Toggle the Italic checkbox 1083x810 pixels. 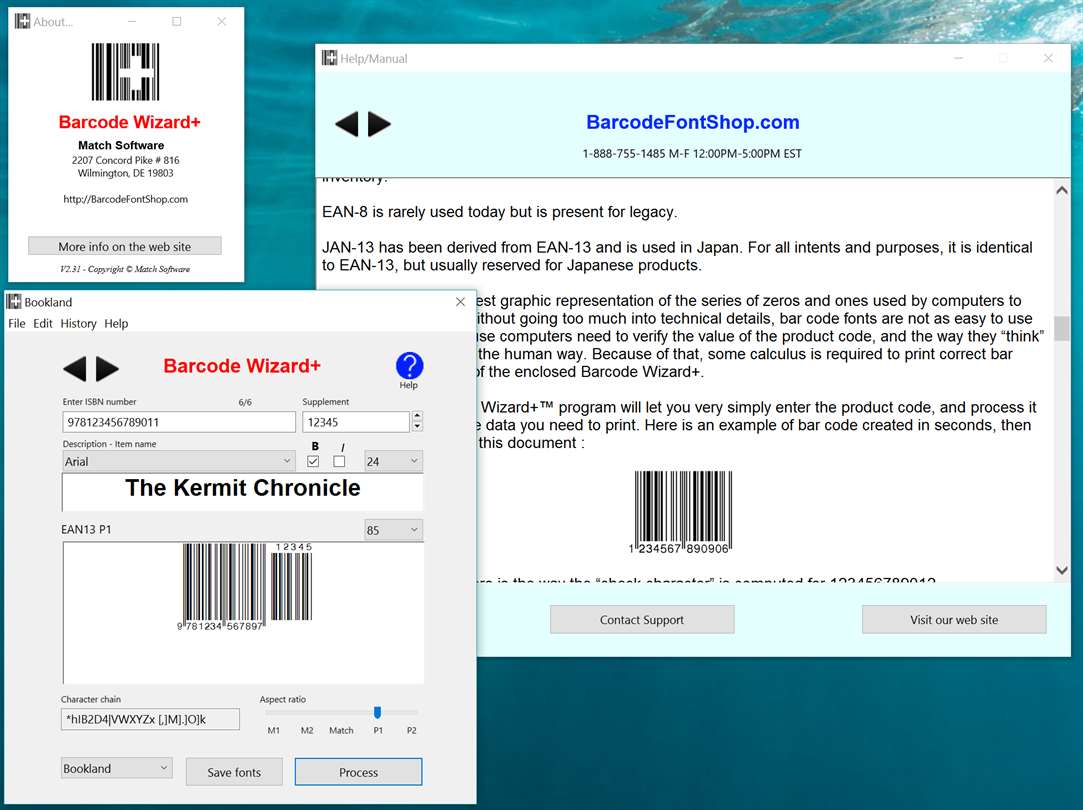click(339, 461)
